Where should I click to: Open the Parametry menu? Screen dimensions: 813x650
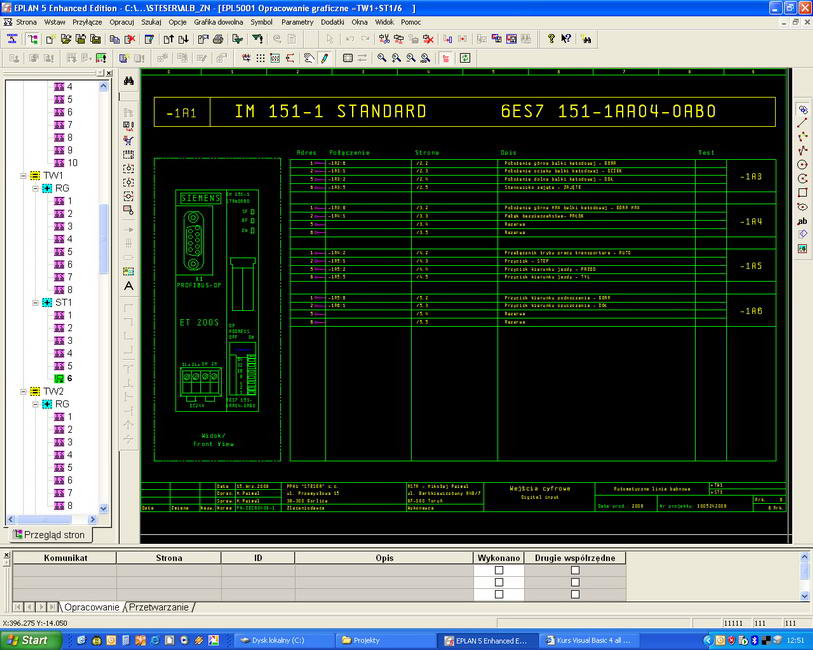(x=297, y=22)
